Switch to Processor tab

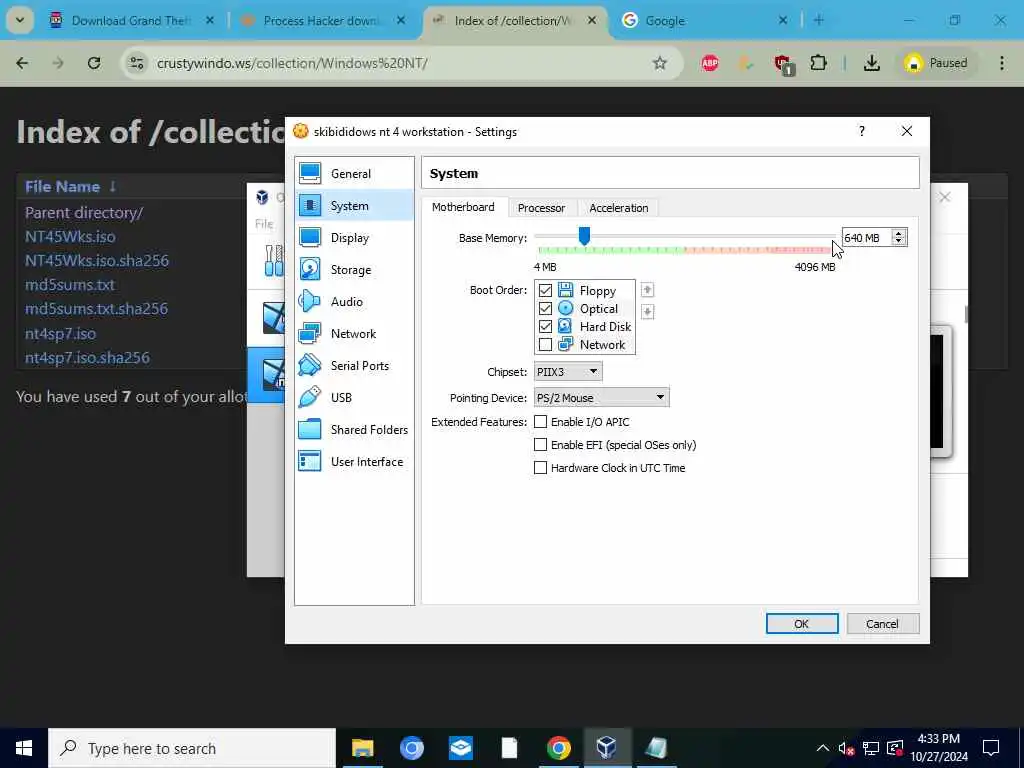[x=541, y=208]
